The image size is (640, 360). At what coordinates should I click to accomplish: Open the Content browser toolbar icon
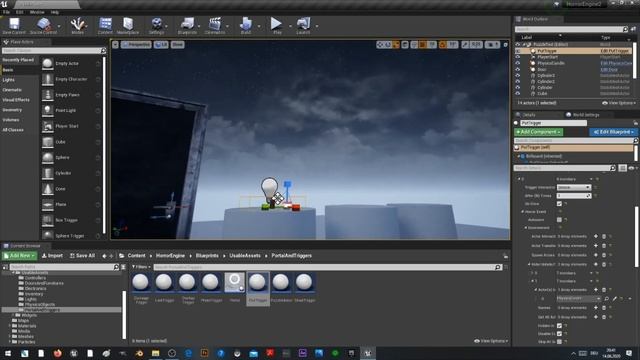coord(105,26)
